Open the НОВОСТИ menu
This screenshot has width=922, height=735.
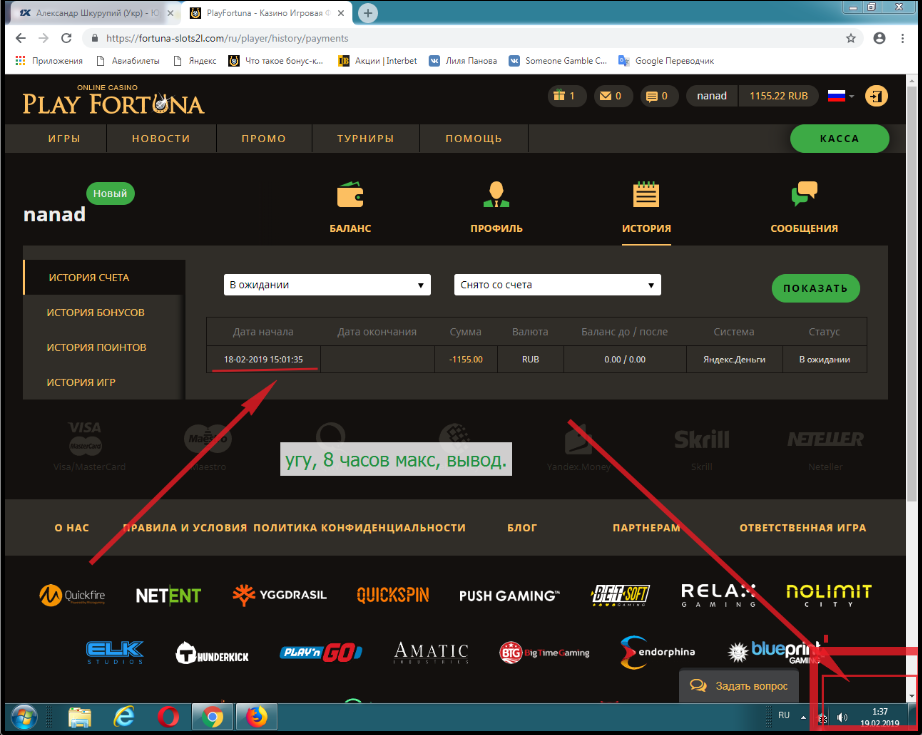[161, 139]
